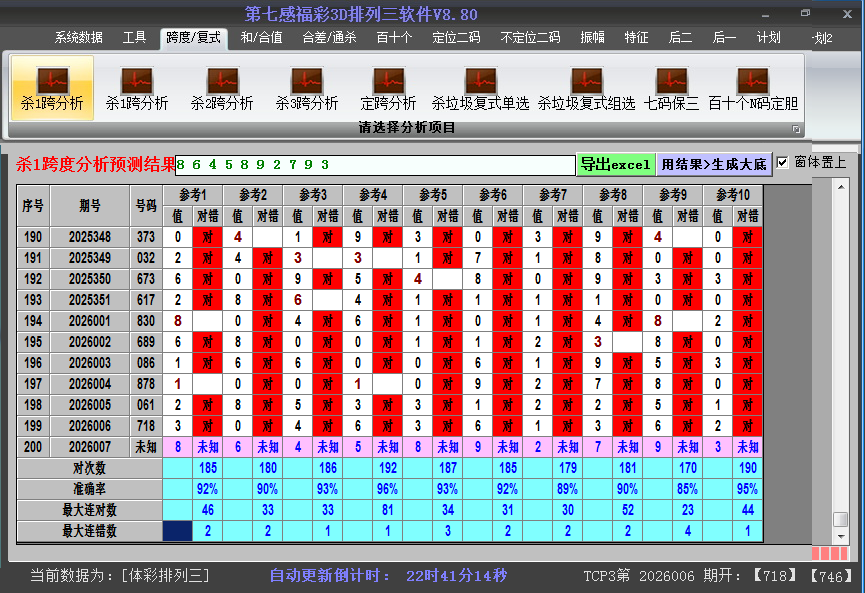Image resolution: width=865 pixels, height=593 pixels.
Task: Click the vertical scrollbar thumb
Action: 841,519
